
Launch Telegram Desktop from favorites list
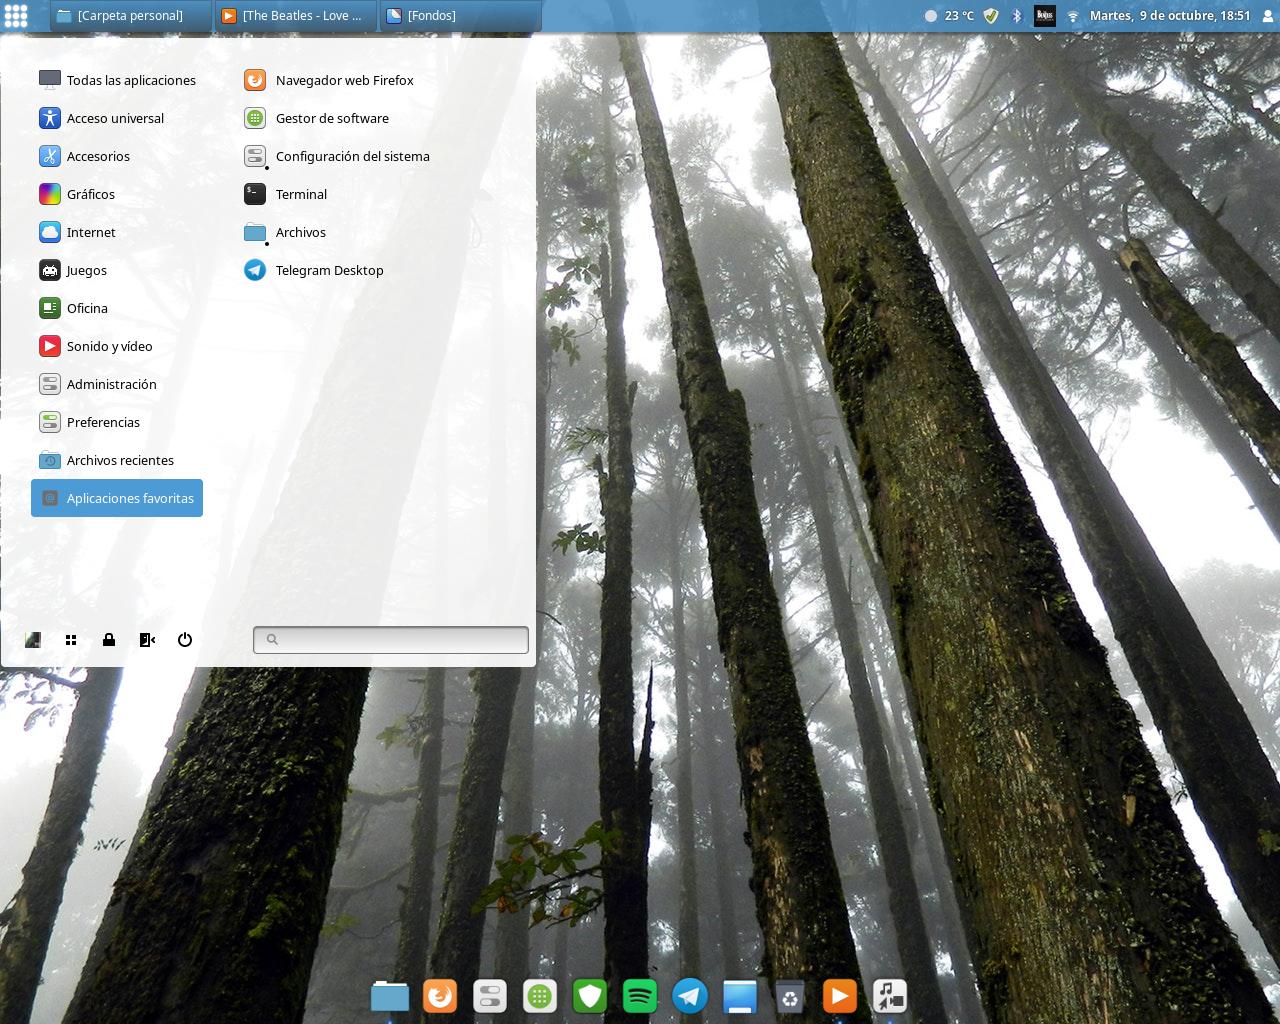tap(315, 270)
